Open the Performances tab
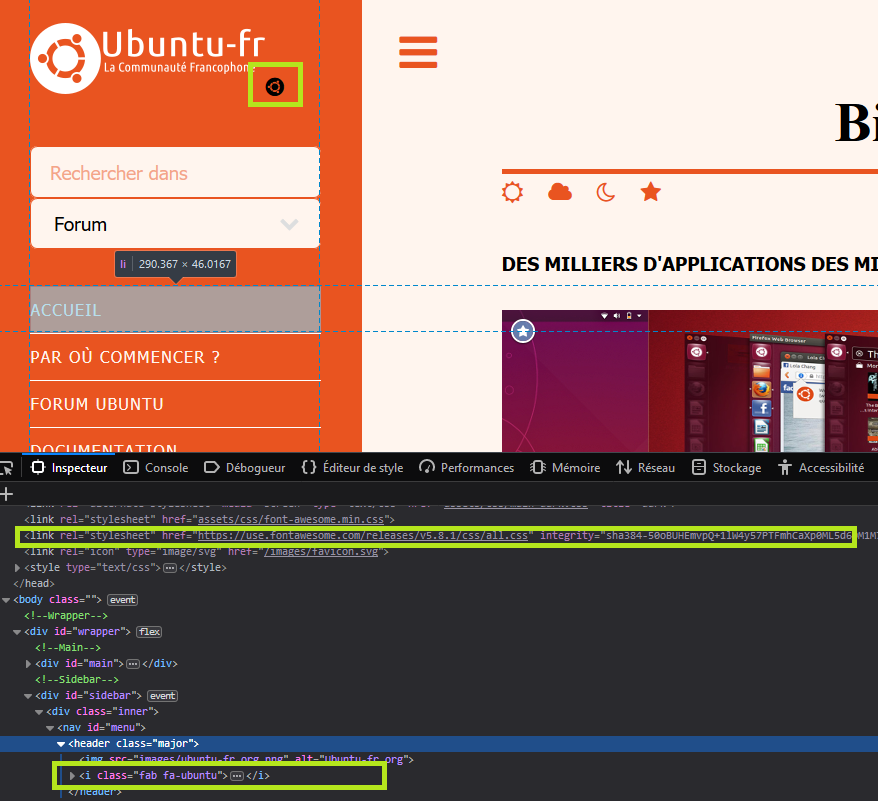This screenshot has width=878, height=801. click(466, 468)
